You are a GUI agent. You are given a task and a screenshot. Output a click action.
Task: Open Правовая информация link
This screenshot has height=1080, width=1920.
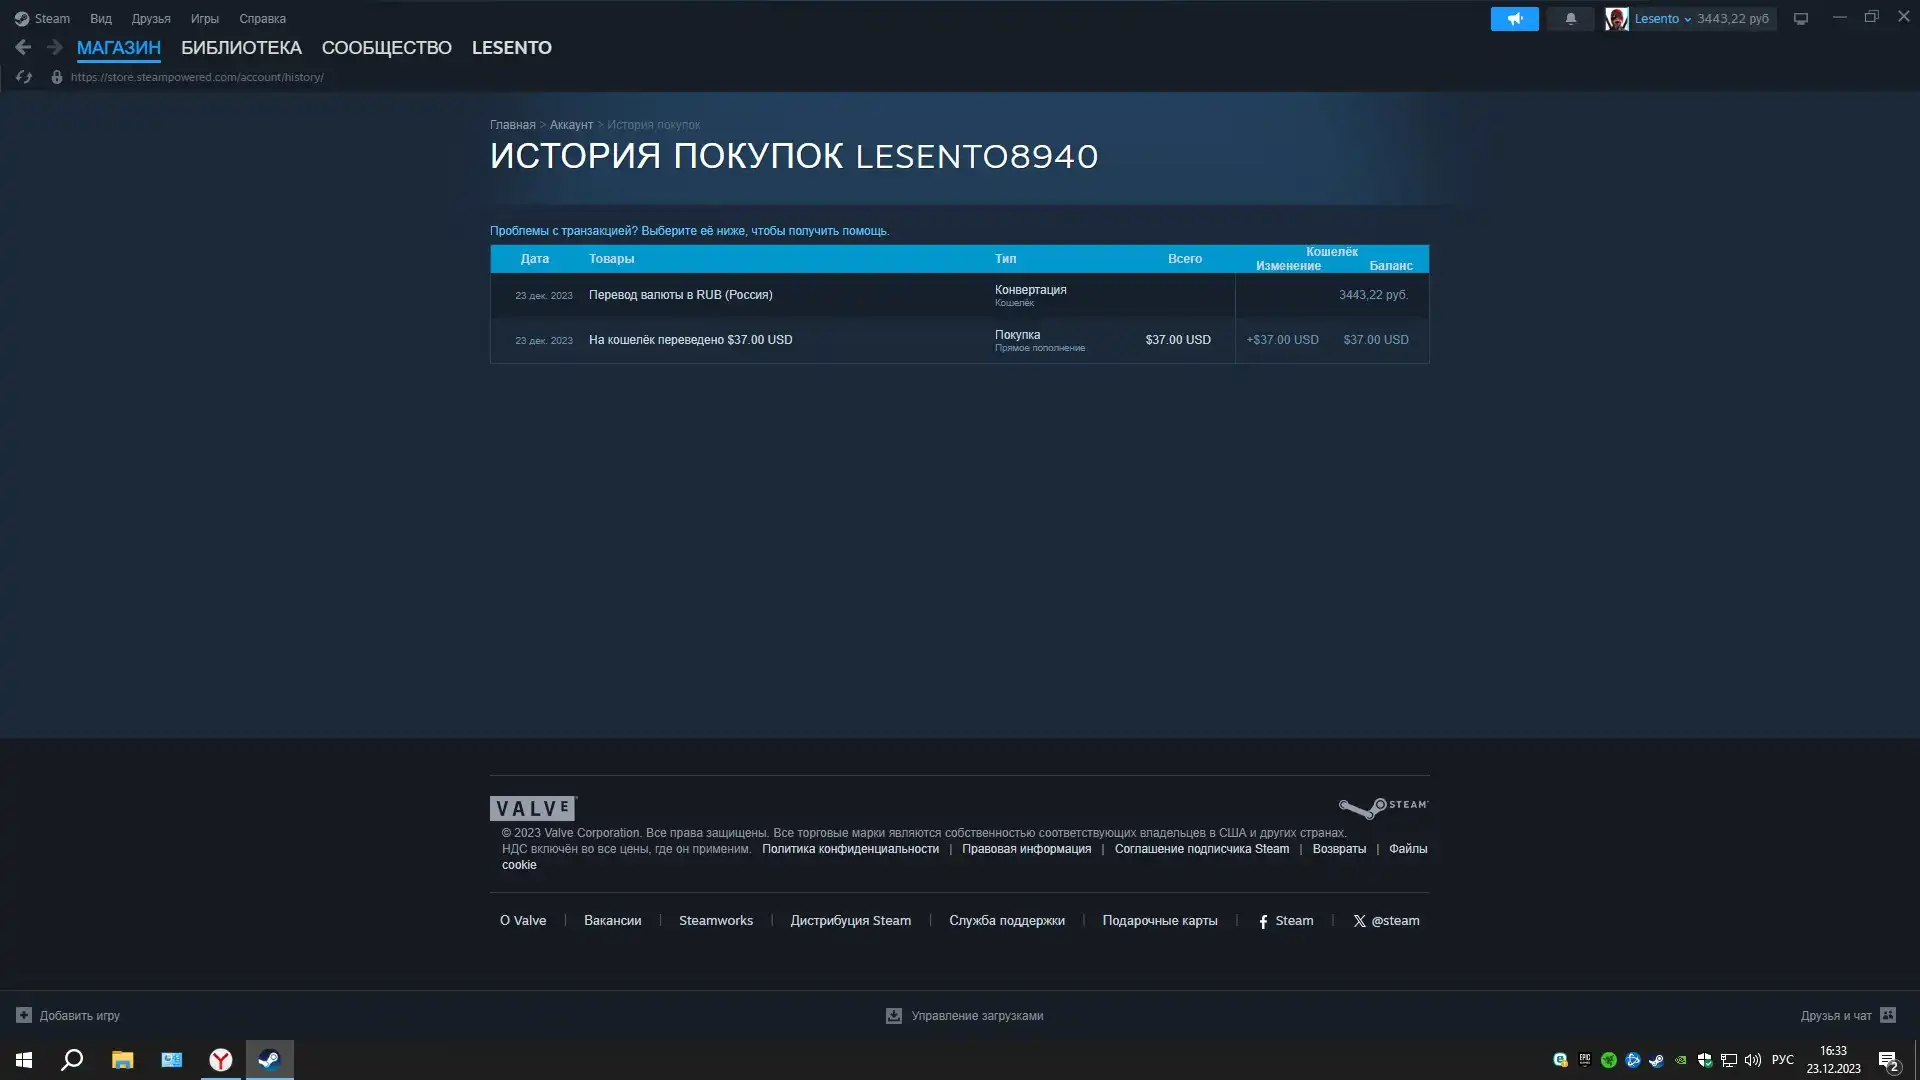coord(1026,849)
